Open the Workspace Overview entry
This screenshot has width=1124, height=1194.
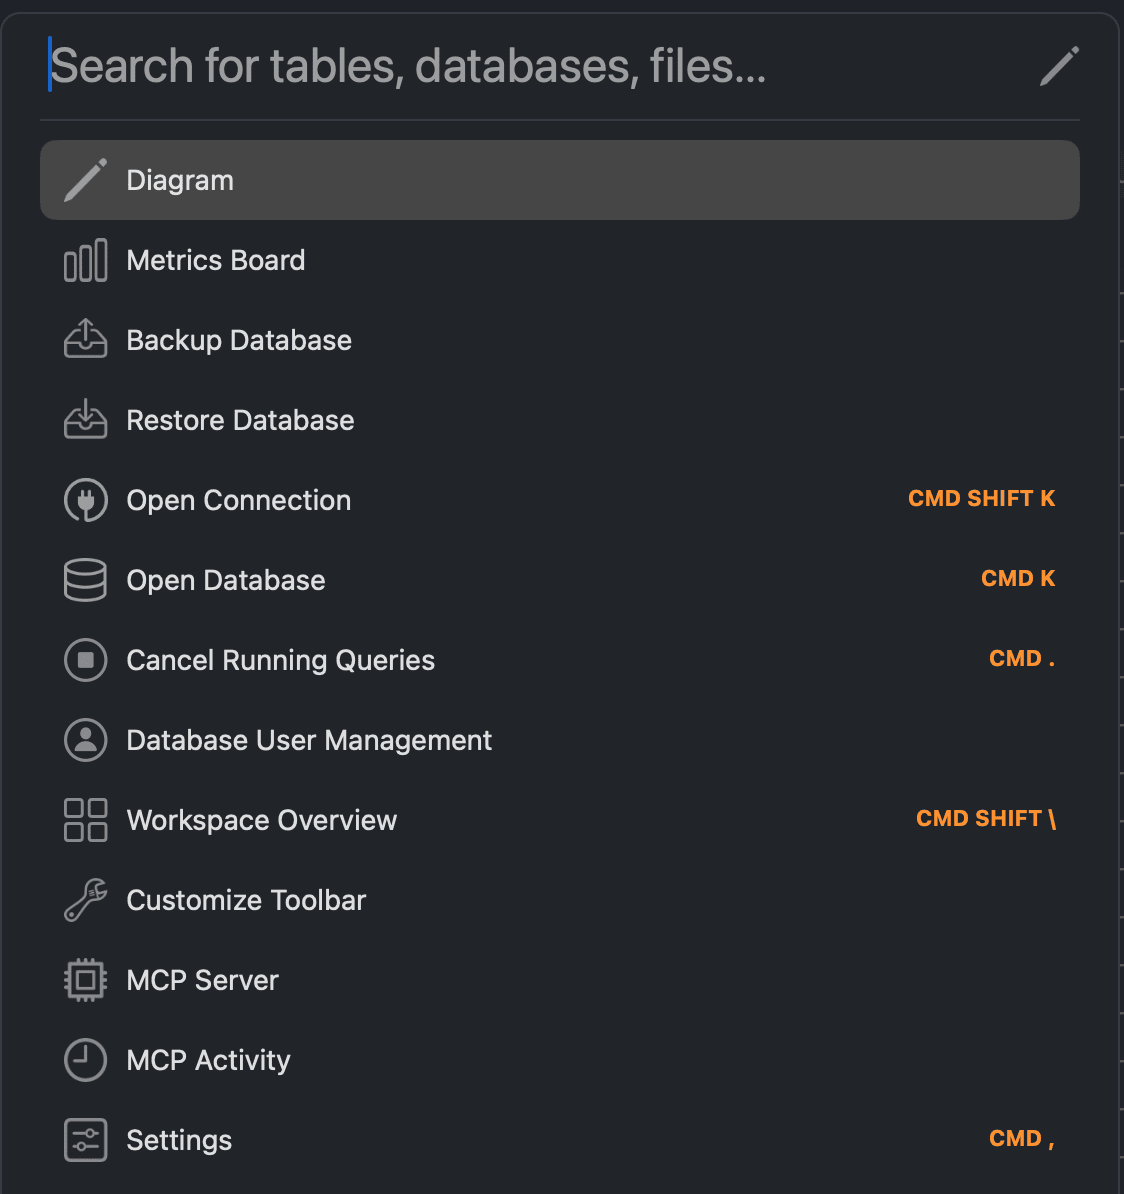pyautogui.click(x=560, y=820)
